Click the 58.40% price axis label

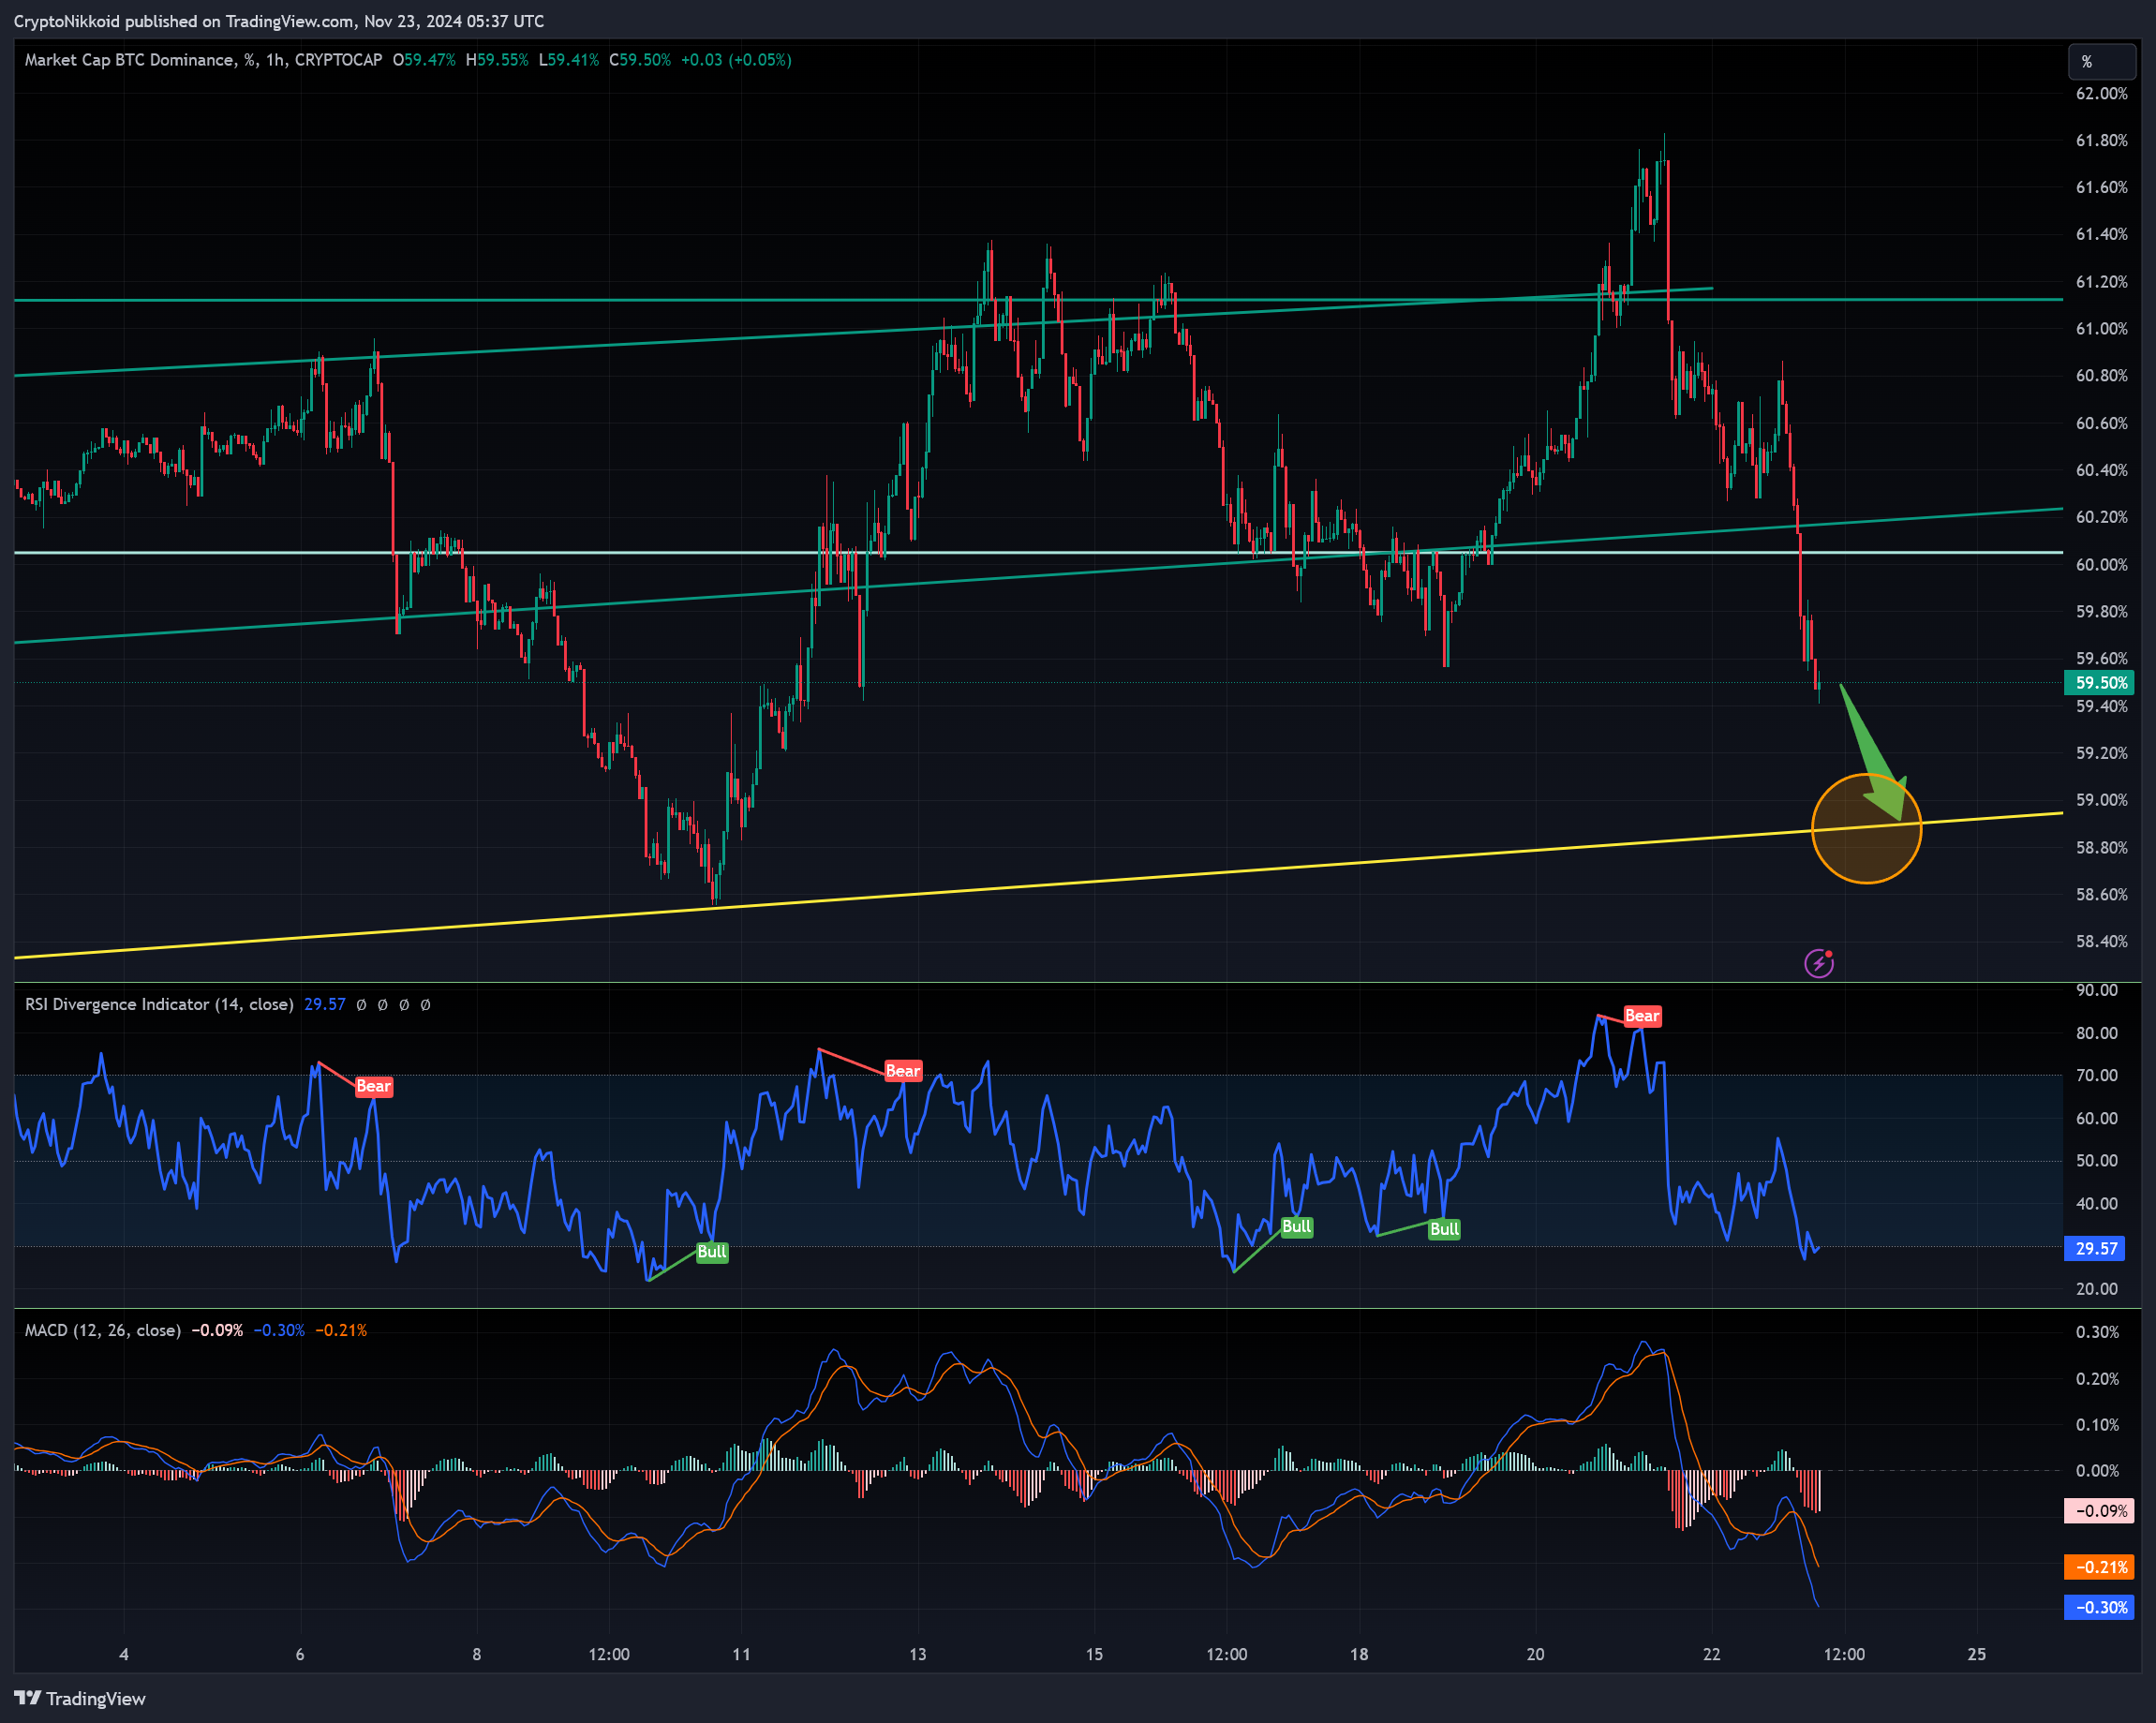[2102, 941]
